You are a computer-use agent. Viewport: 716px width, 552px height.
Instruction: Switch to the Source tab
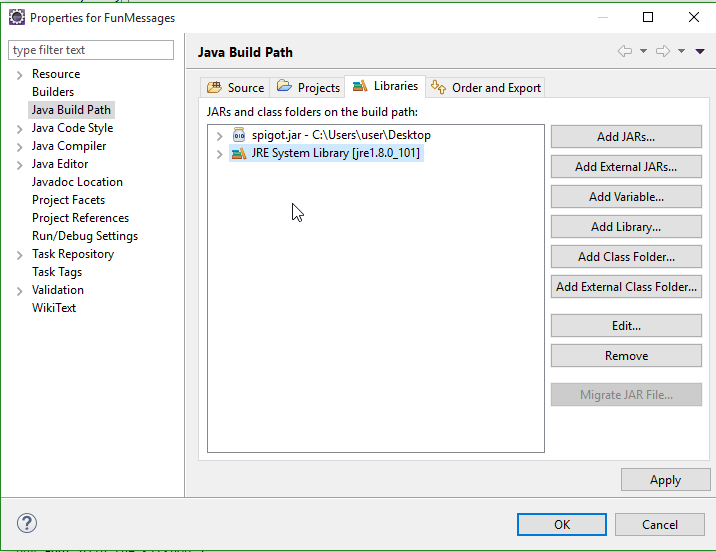pos(235,87)
